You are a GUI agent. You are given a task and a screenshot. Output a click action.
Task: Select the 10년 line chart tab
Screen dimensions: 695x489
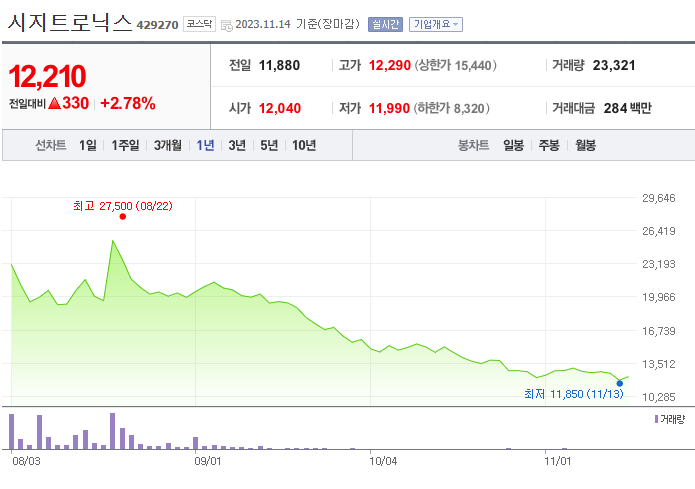[304, 145]
